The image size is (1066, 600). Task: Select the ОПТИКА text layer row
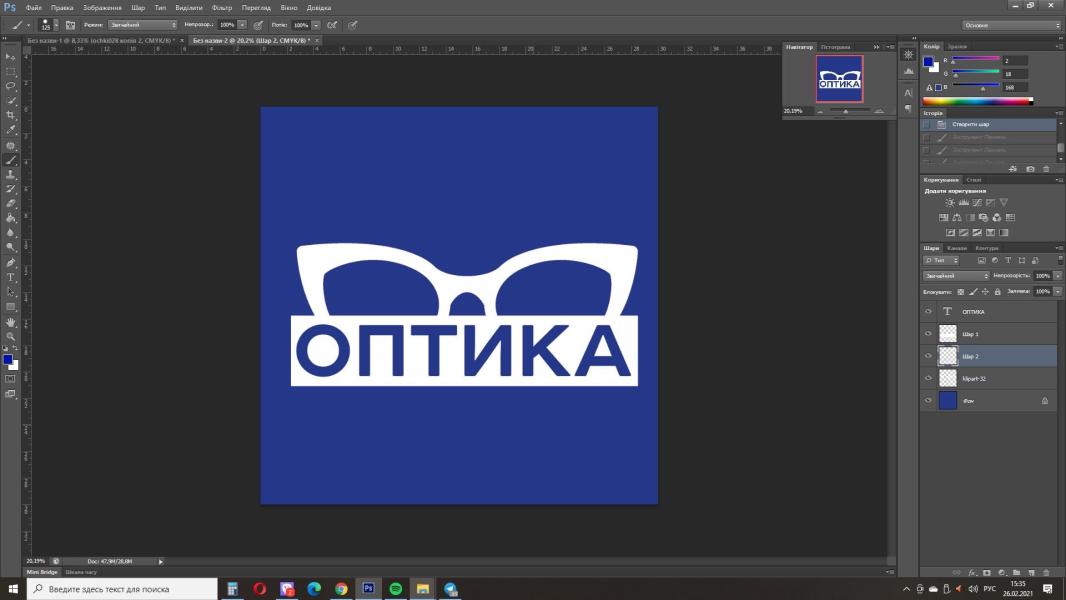pyautogui.click(x=989, y=312)
